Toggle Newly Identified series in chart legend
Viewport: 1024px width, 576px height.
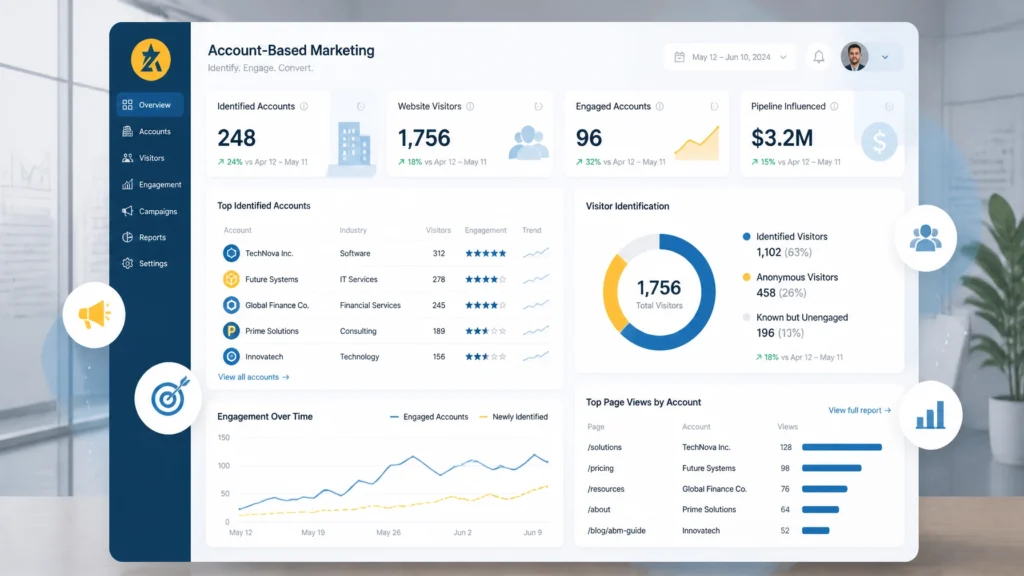(x=513, y=417)
